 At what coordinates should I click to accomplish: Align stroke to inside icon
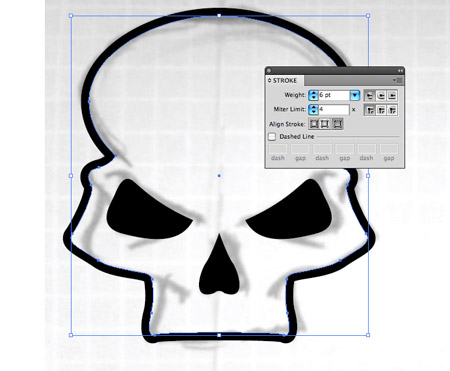325,124
